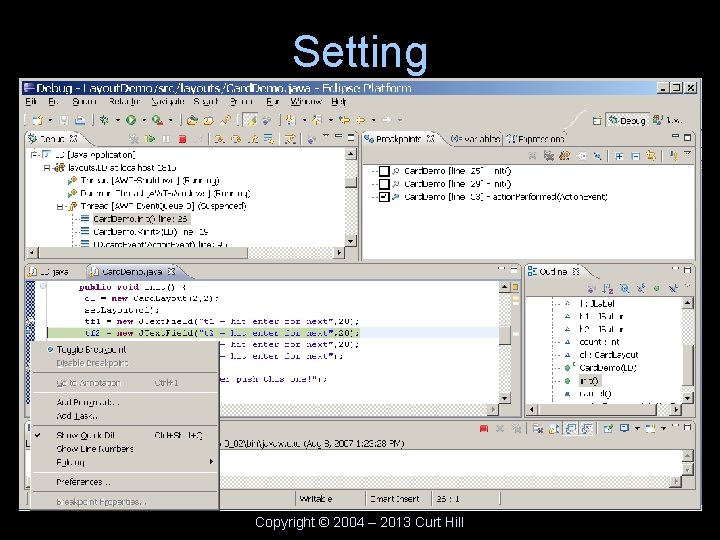The image size is (720, 540).
Task: Open the dropdown arrow beside New icon
Action: pos(50,120)
